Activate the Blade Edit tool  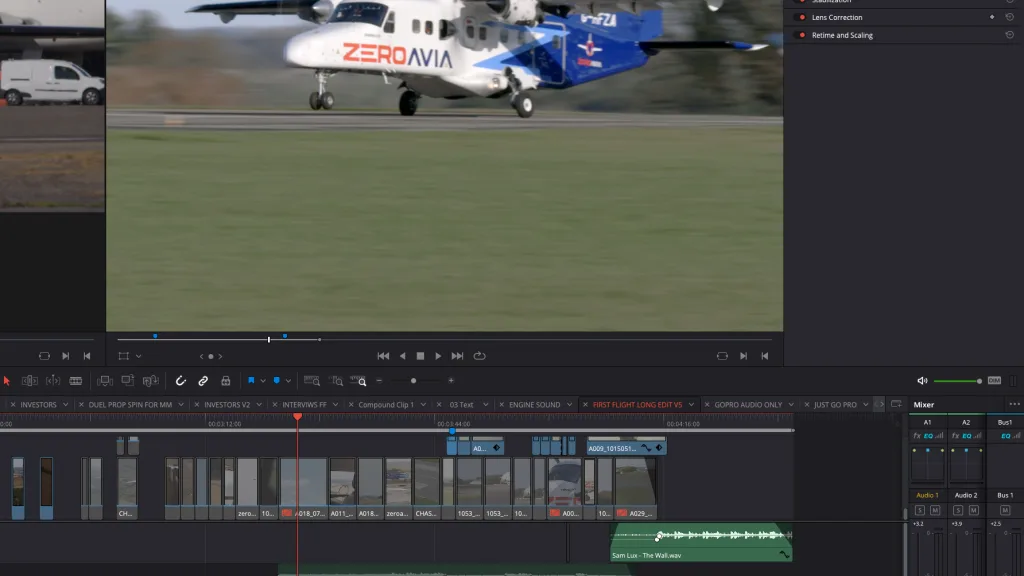click(76, 381)
